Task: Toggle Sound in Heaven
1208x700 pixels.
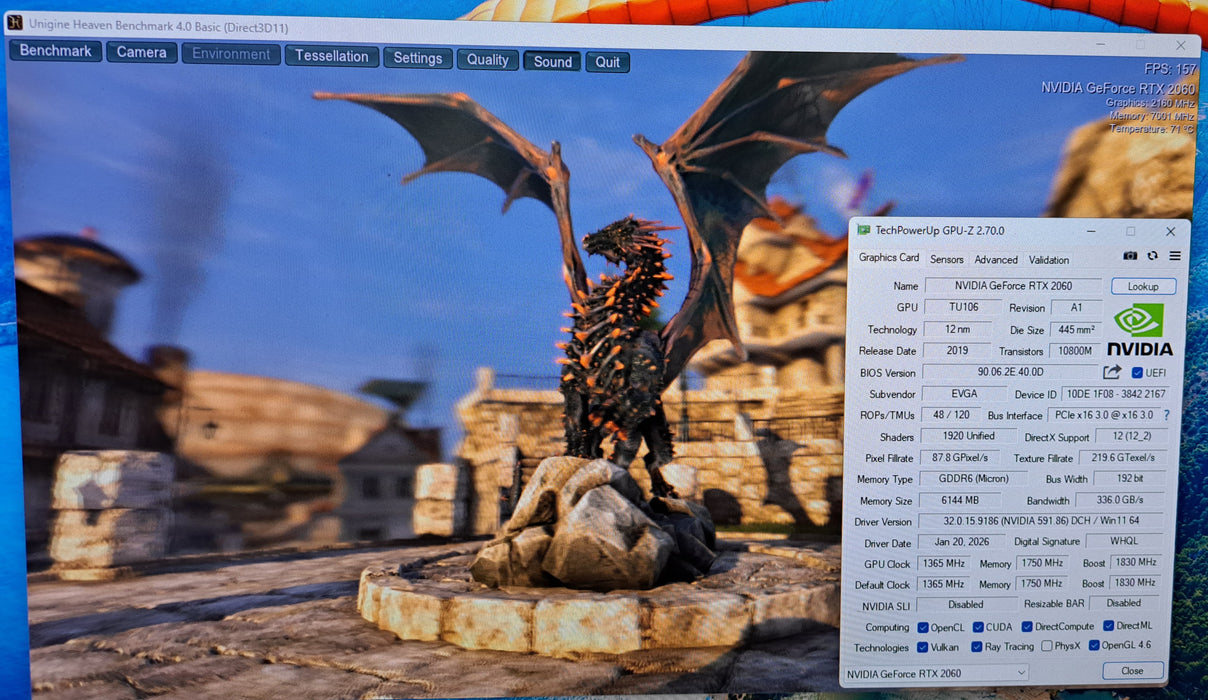Action: 552,61
